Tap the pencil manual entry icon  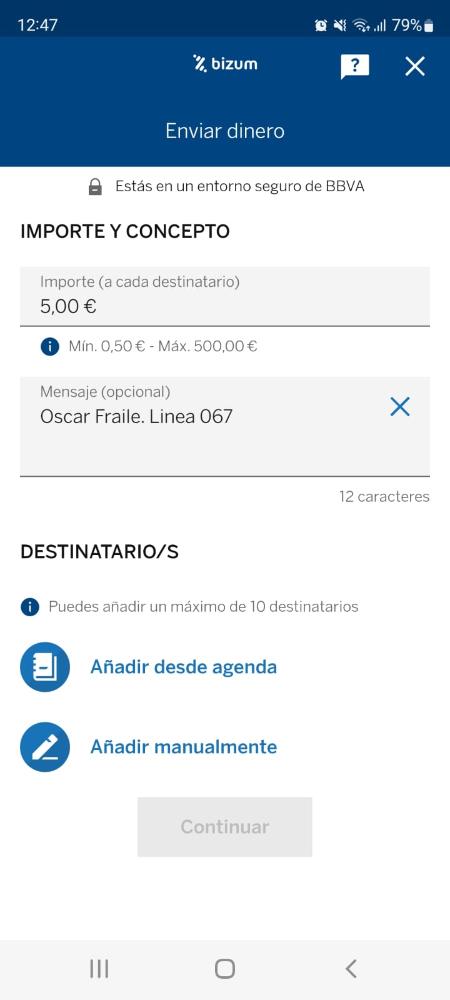point(45,747)
